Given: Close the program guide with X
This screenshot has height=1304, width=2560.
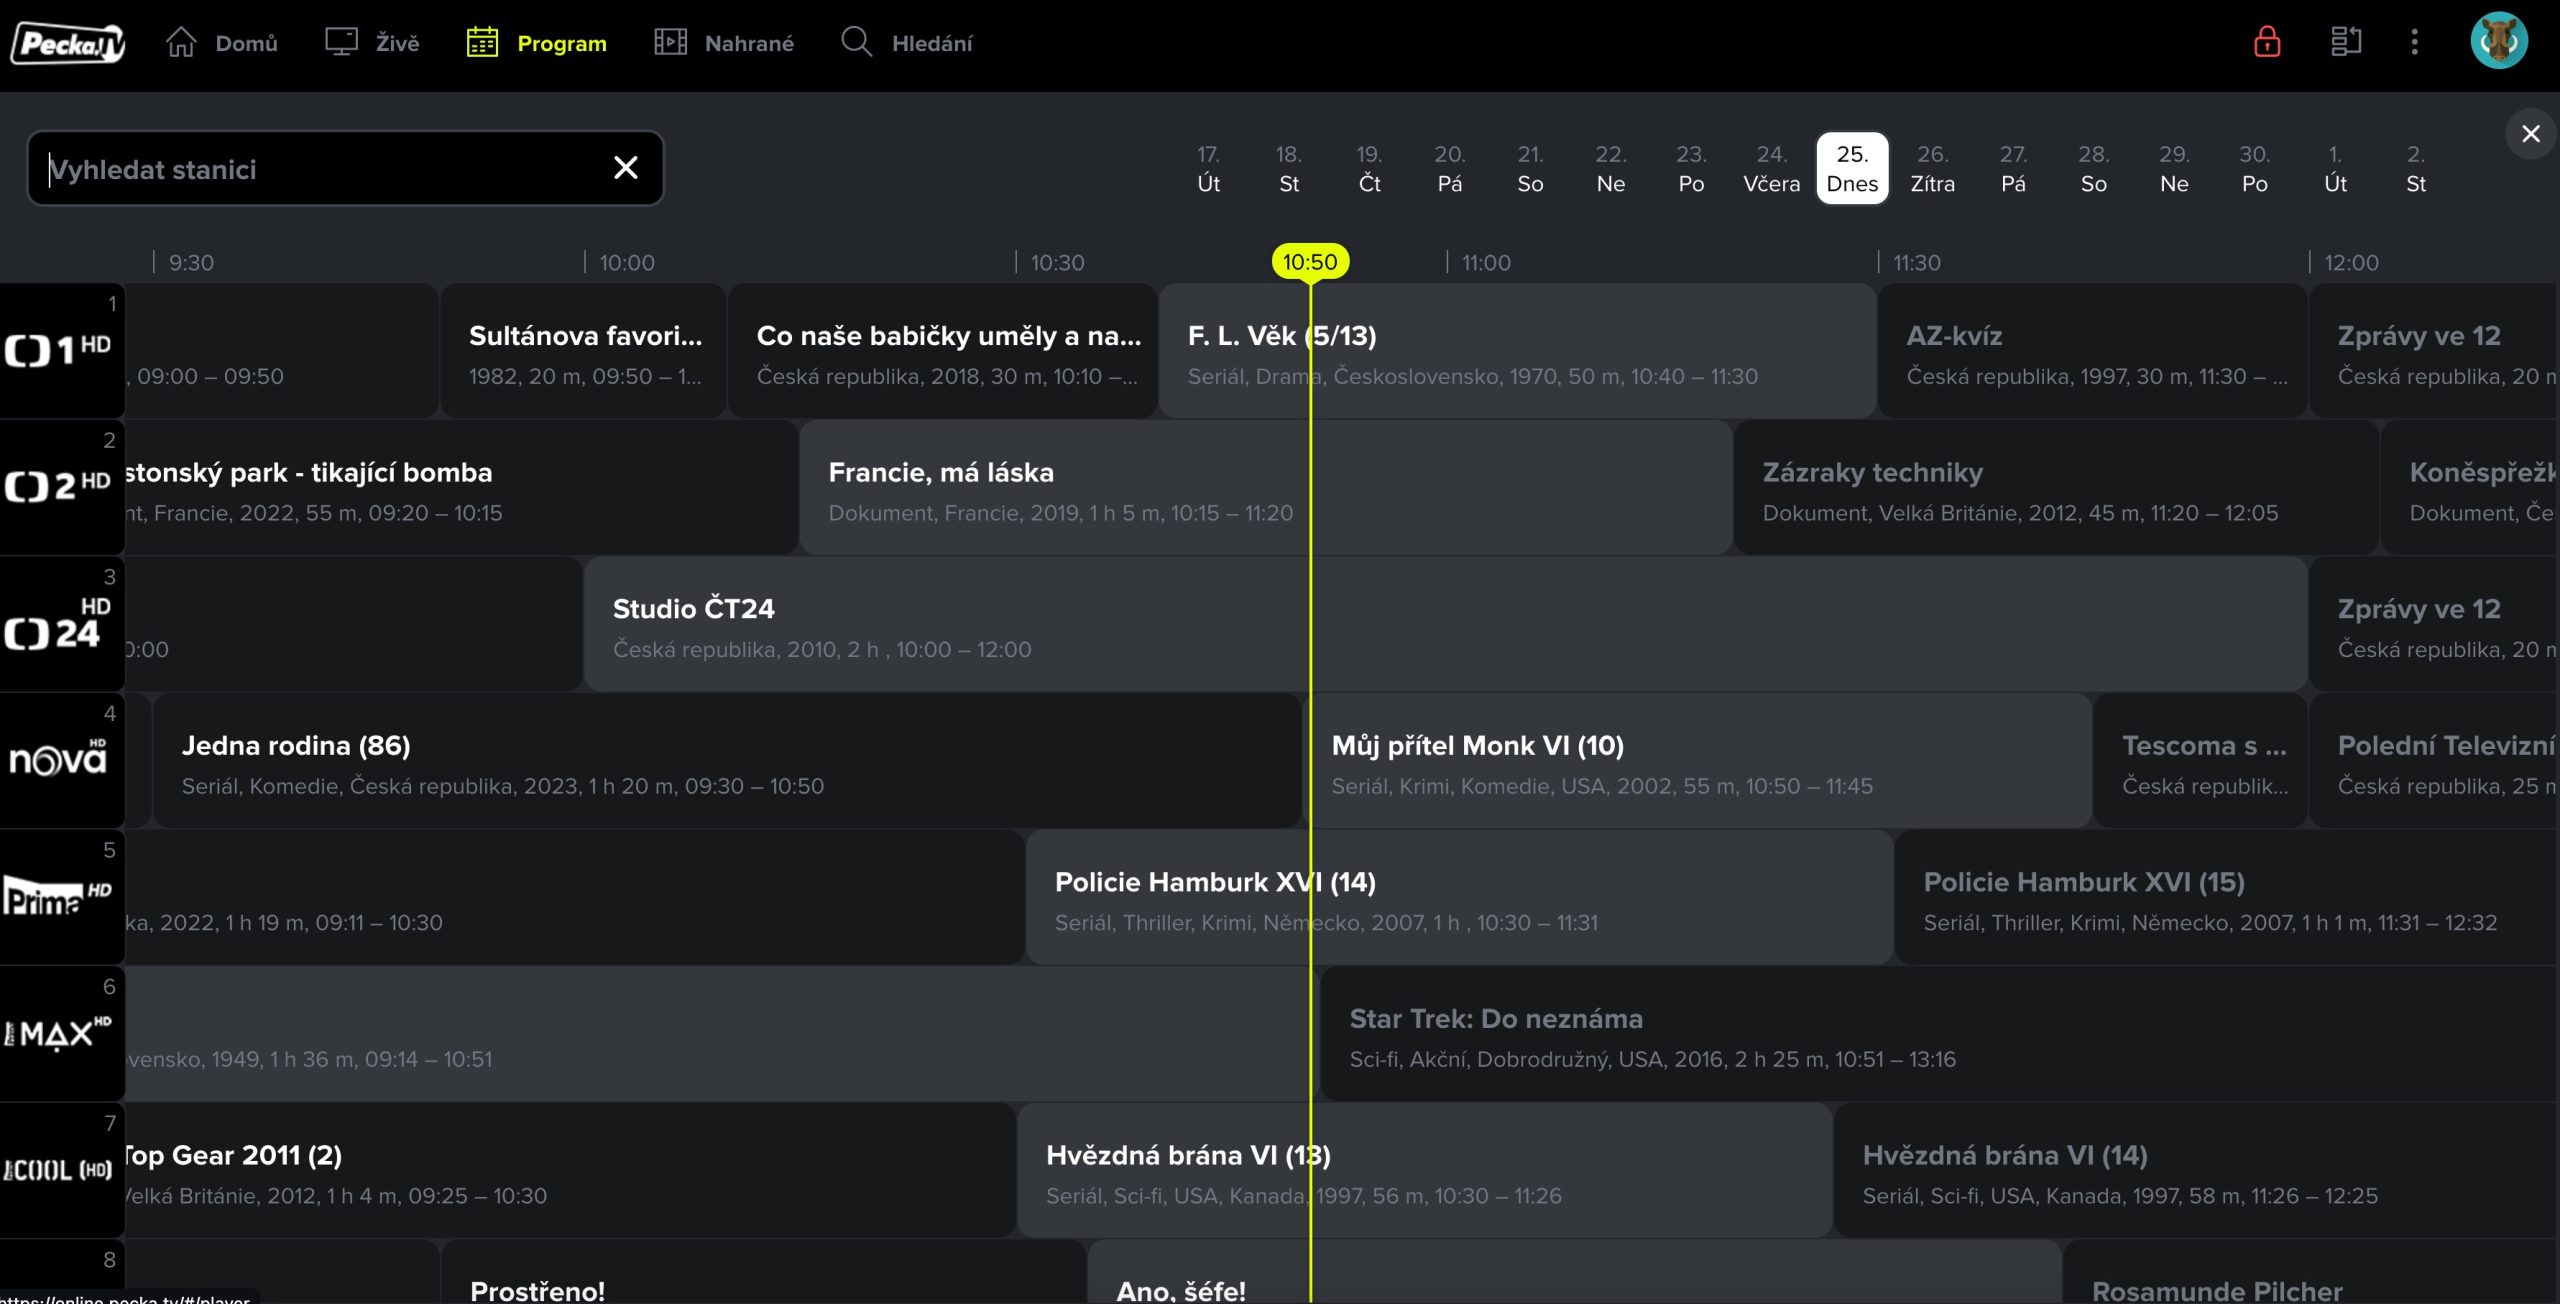Looking at the screenshot, I should pyautogui.click(x=2531, y=134).
